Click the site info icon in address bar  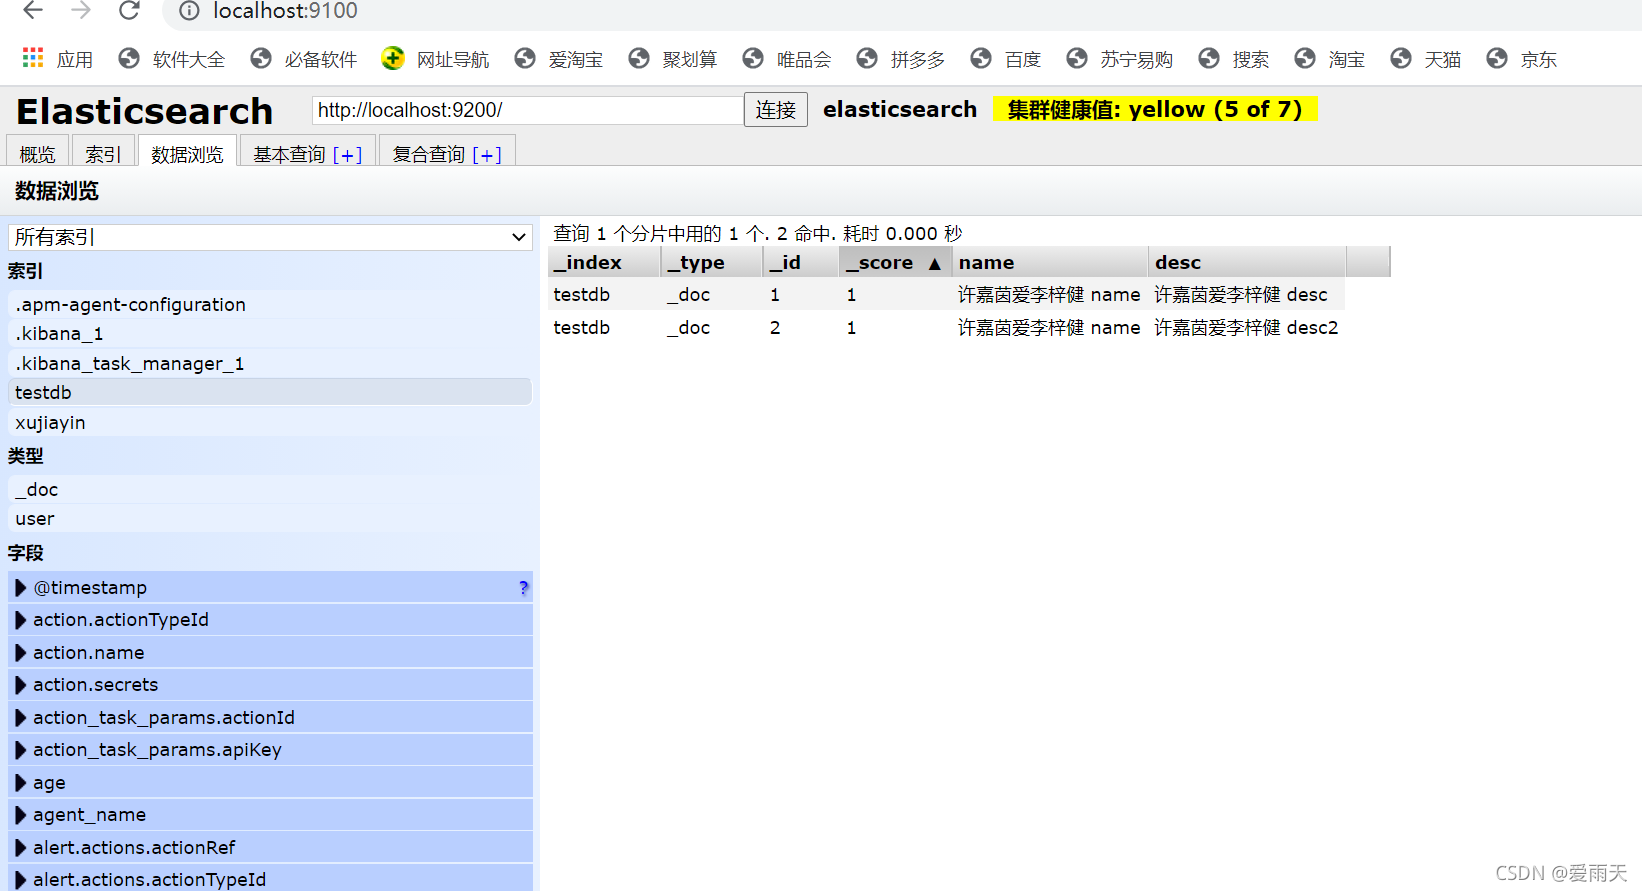pyautogui.click(x=189, y=11)
